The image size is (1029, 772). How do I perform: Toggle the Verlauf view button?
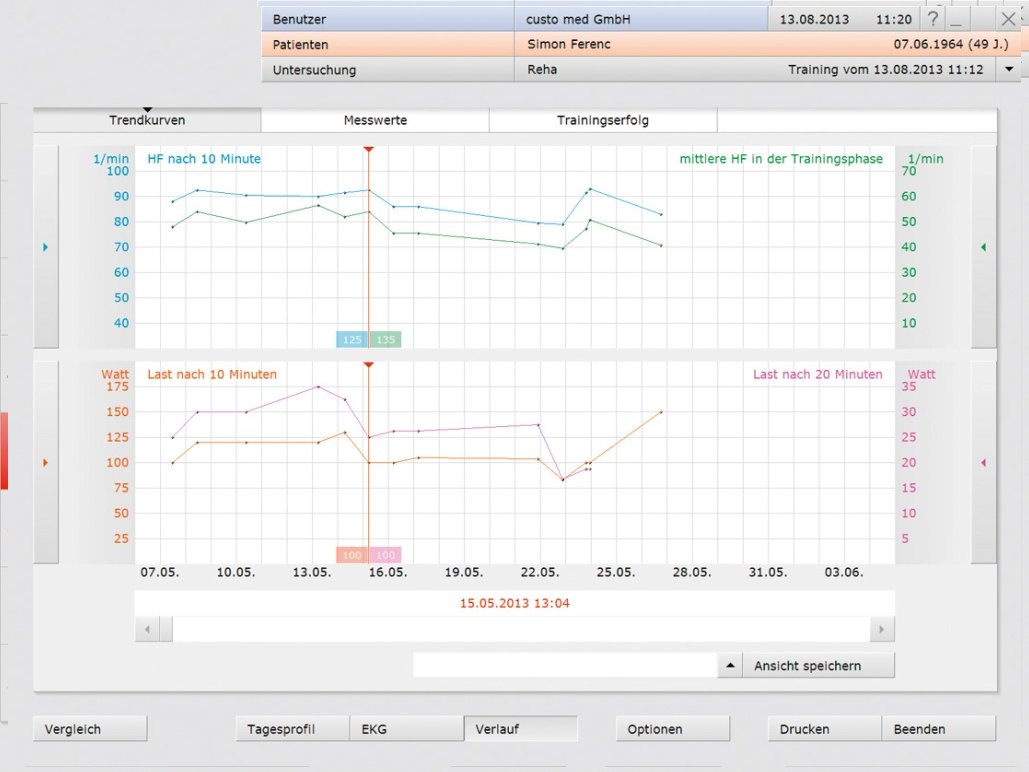pos(520,729)
